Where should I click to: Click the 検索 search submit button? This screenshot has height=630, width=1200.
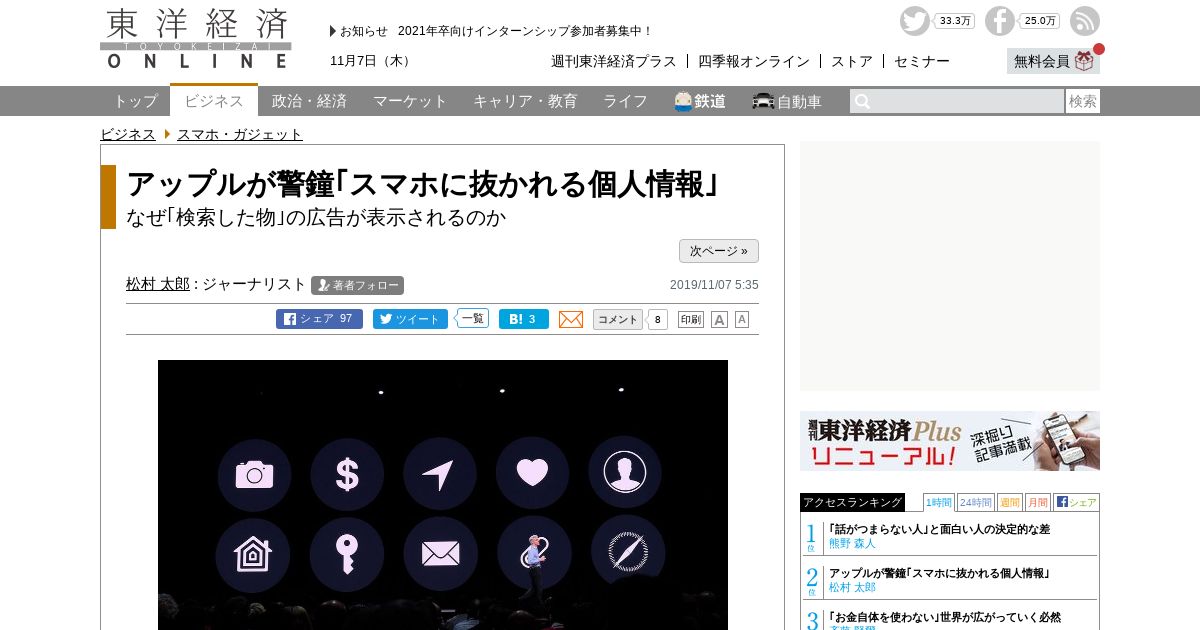[x=1083, y=101]
